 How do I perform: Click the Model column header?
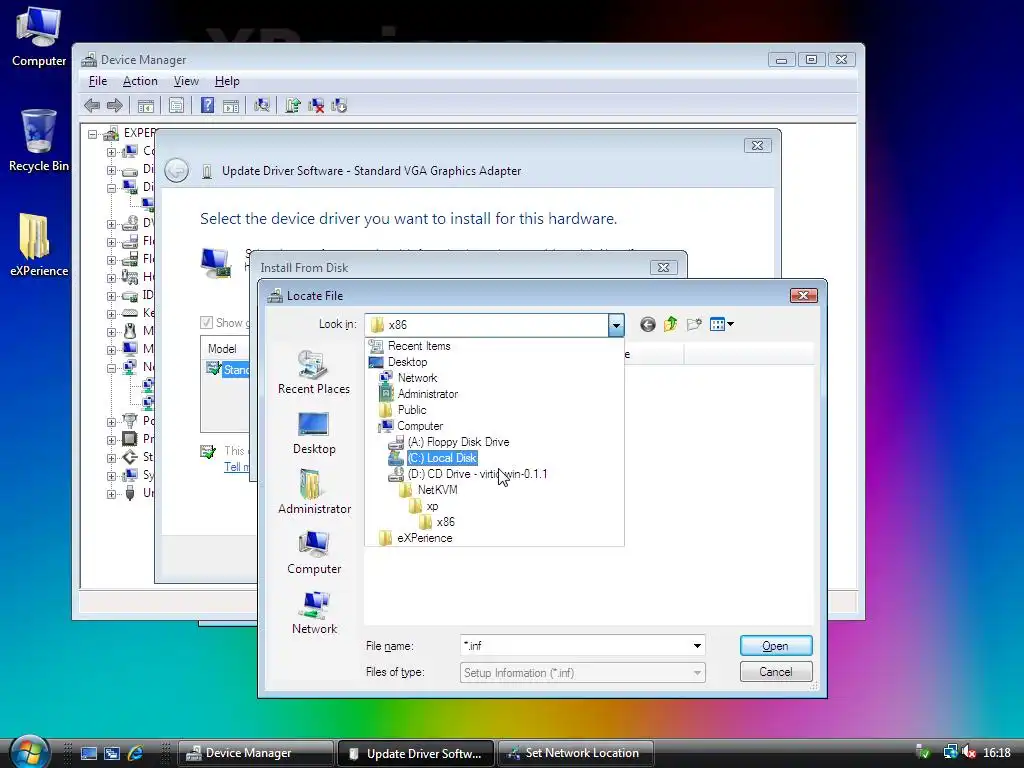222,349
